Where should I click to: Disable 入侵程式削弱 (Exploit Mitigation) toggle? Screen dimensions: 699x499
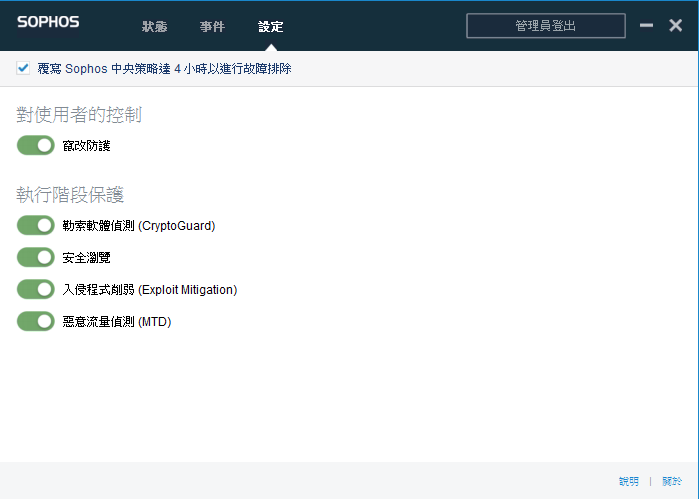pos(35,290)
